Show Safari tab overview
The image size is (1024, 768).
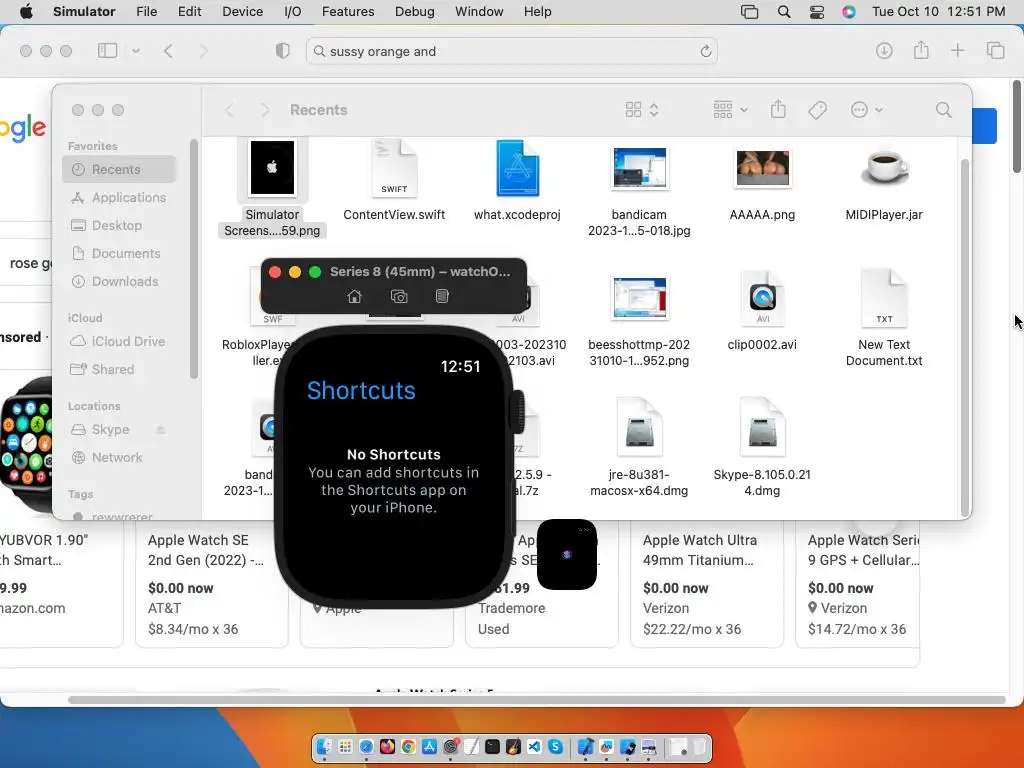[995, 51]
